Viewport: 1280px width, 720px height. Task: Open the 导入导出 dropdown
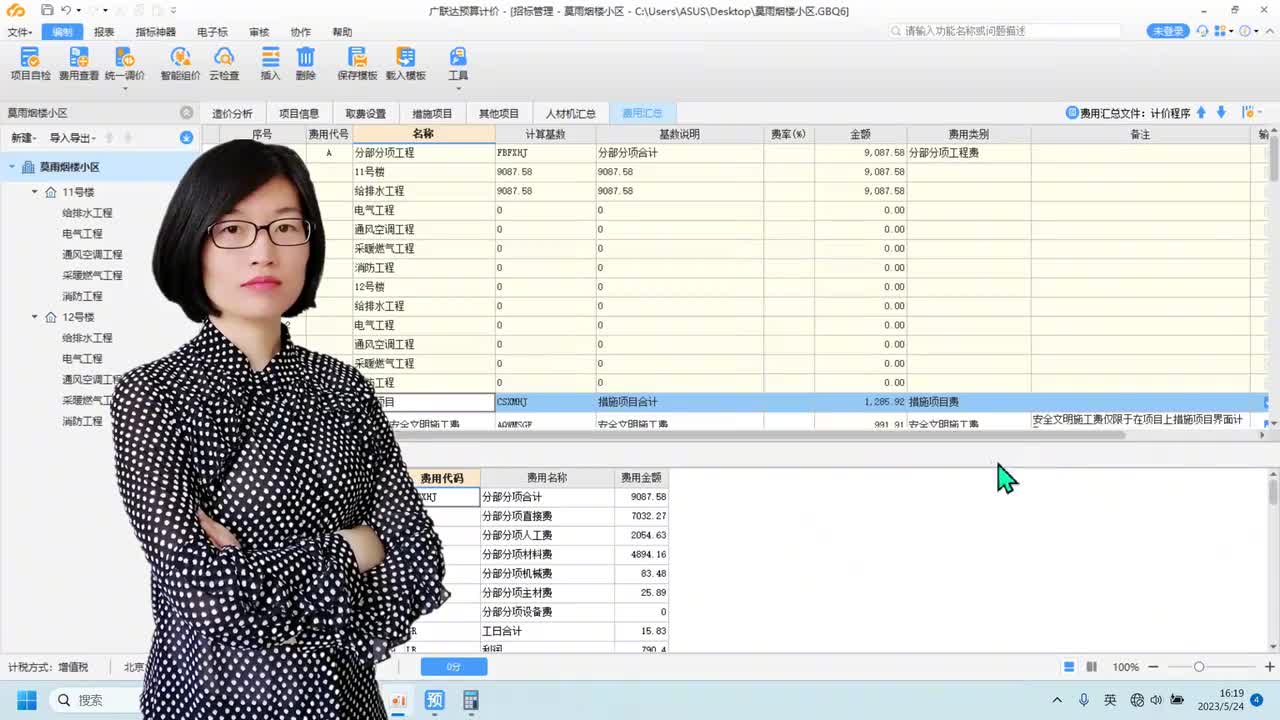pyautogui.click(x=72, y=138)
